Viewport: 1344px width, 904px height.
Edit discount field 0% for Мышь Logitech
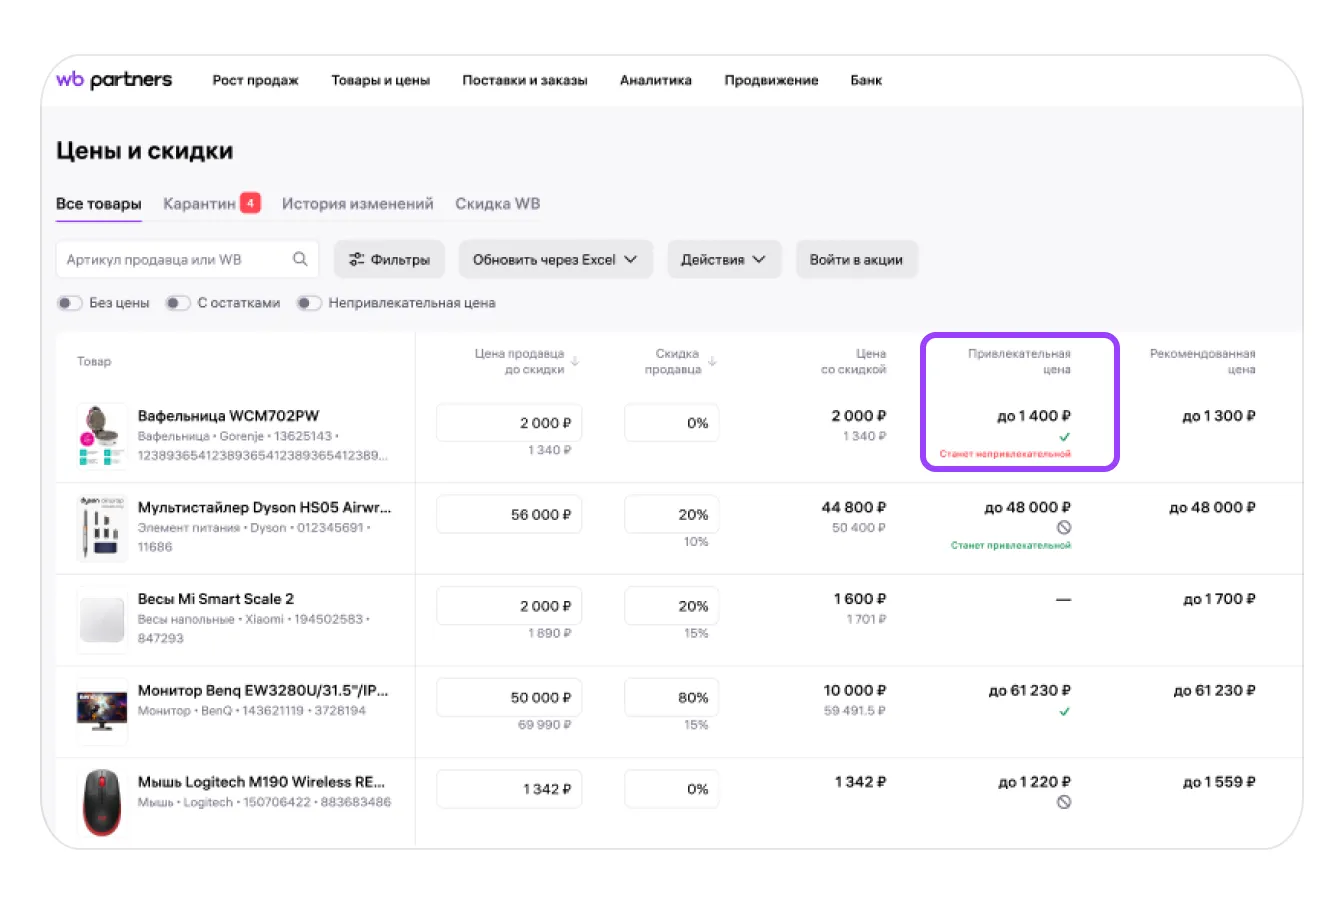(x=671, y=789)
